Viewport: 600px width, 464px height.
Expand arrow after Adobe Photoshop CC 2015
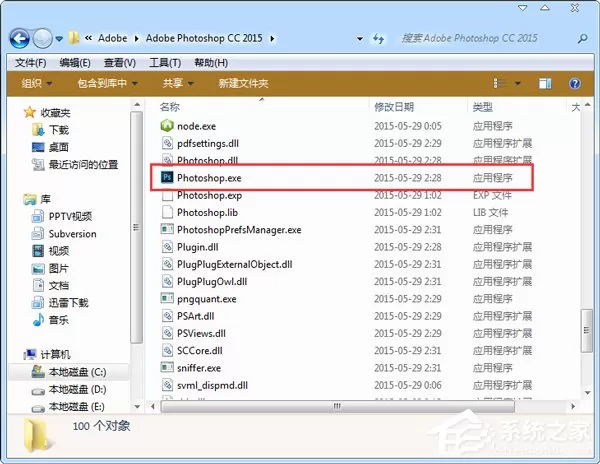tap(272, 39)
